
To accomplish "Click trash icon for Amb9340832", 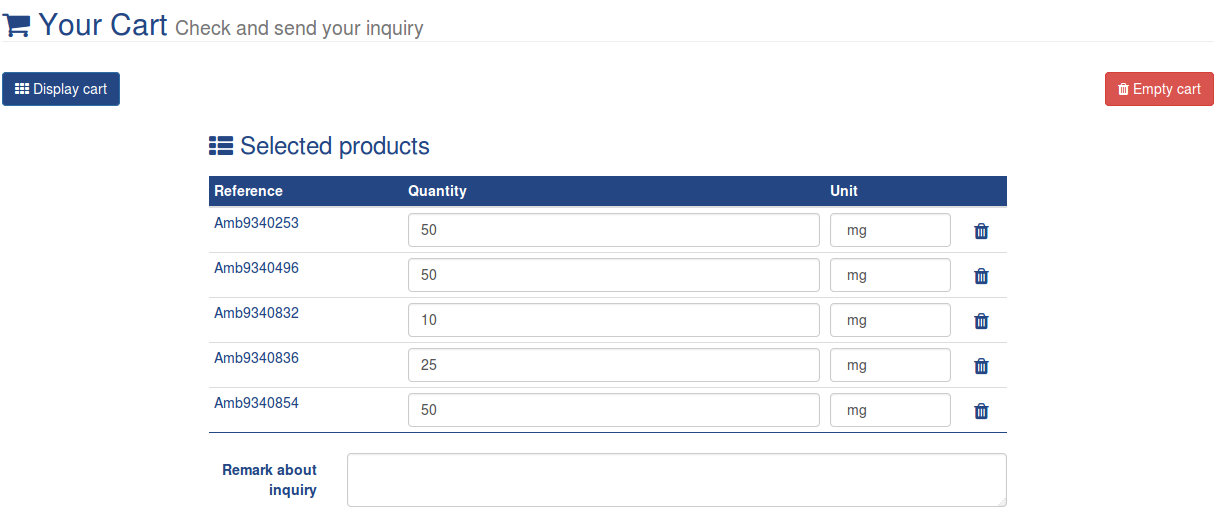I will tap(981, 321).
